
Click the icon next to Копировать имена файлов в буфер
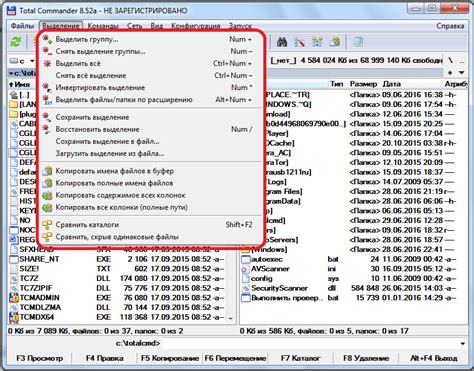click(x=48, y=171)
